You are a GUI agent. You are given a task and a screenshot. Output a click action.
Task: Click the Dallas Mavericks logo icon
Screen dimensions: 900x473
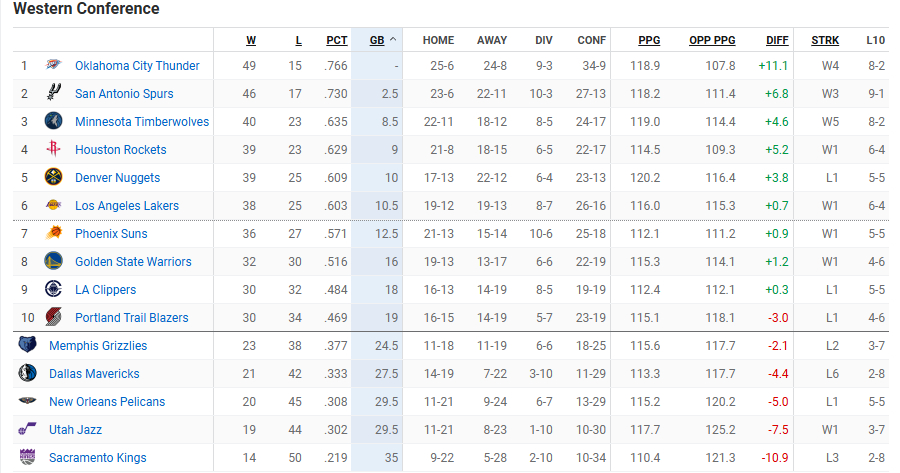[x=28, y=373]
